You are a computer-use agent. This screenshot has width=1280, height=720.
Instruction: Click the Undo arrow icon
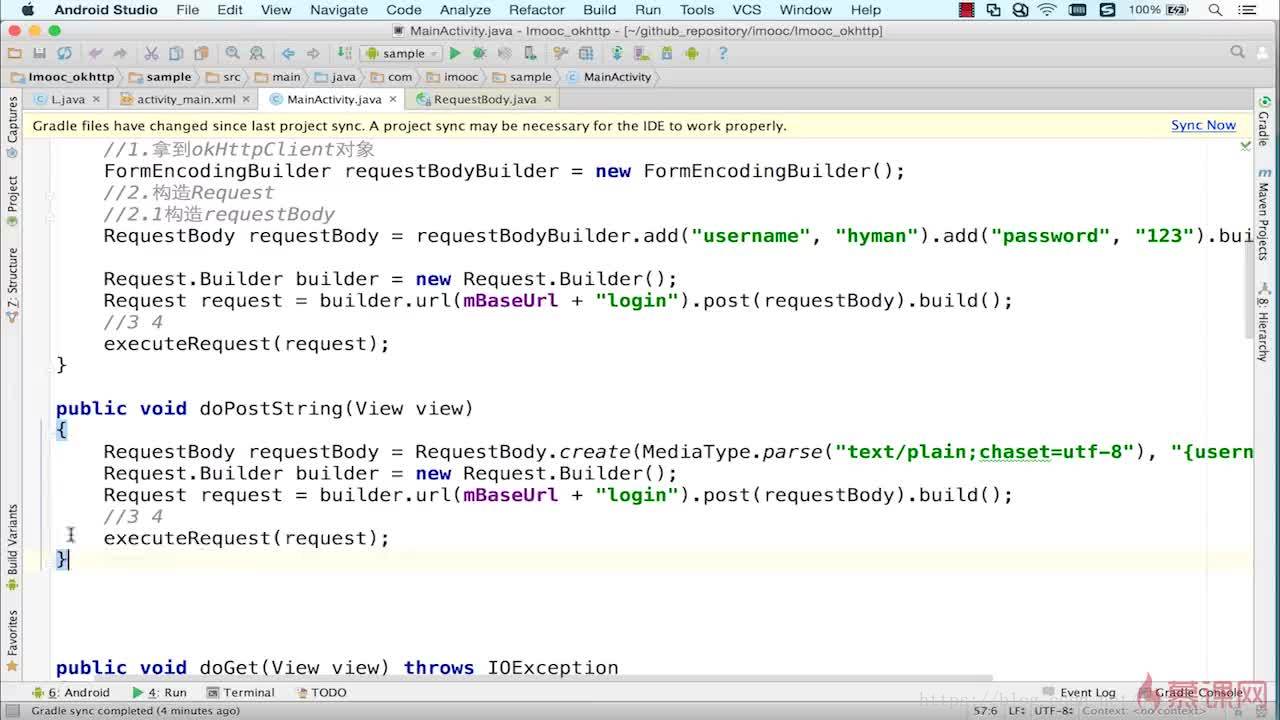[x=95, y=53]
